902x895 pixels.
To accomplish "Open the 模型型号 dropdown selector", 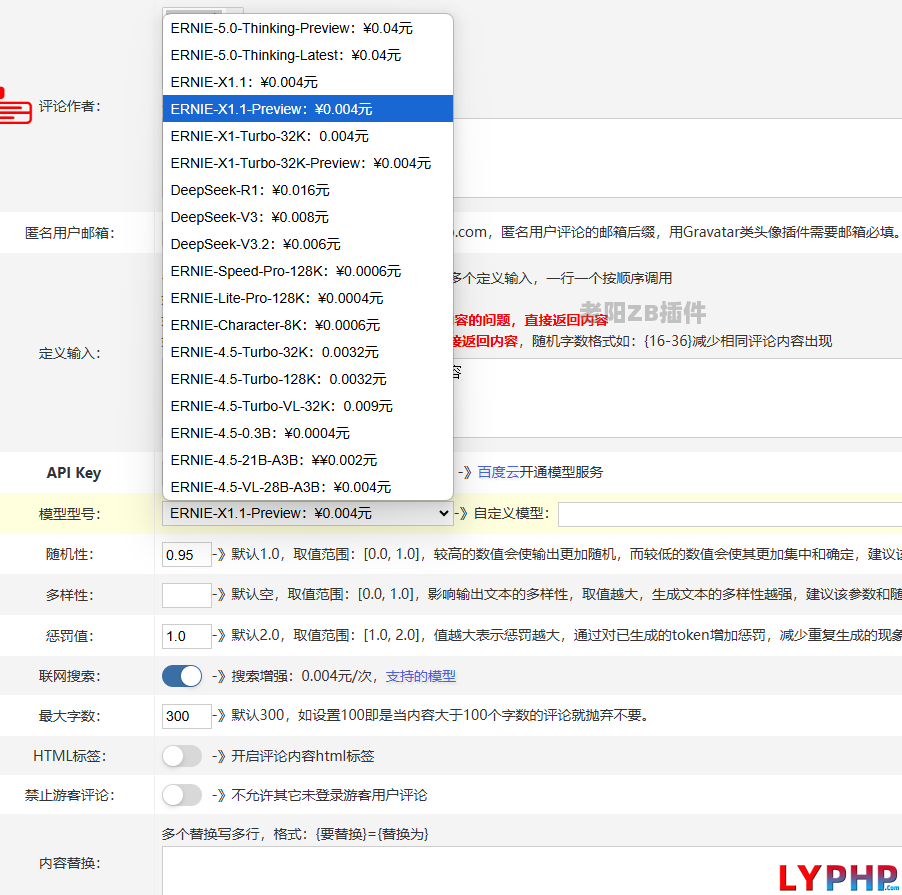I will tap(307, 513).
